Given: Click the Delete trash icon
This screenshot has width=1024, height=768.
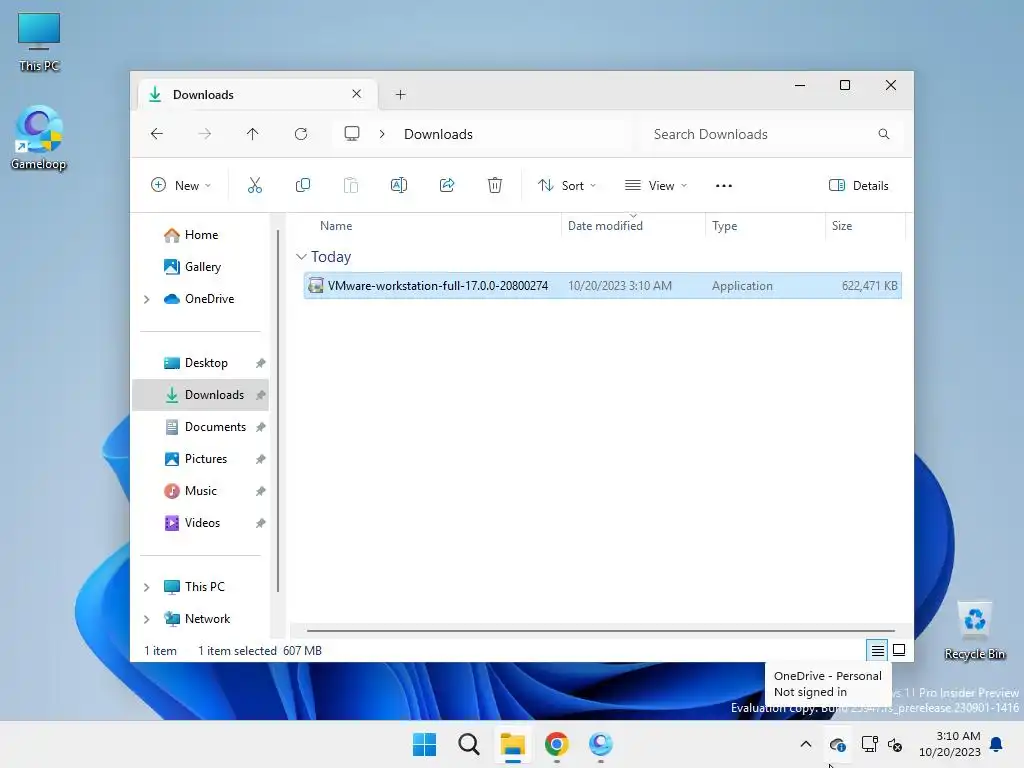Looking at the screenshot, I should point(495,185).
